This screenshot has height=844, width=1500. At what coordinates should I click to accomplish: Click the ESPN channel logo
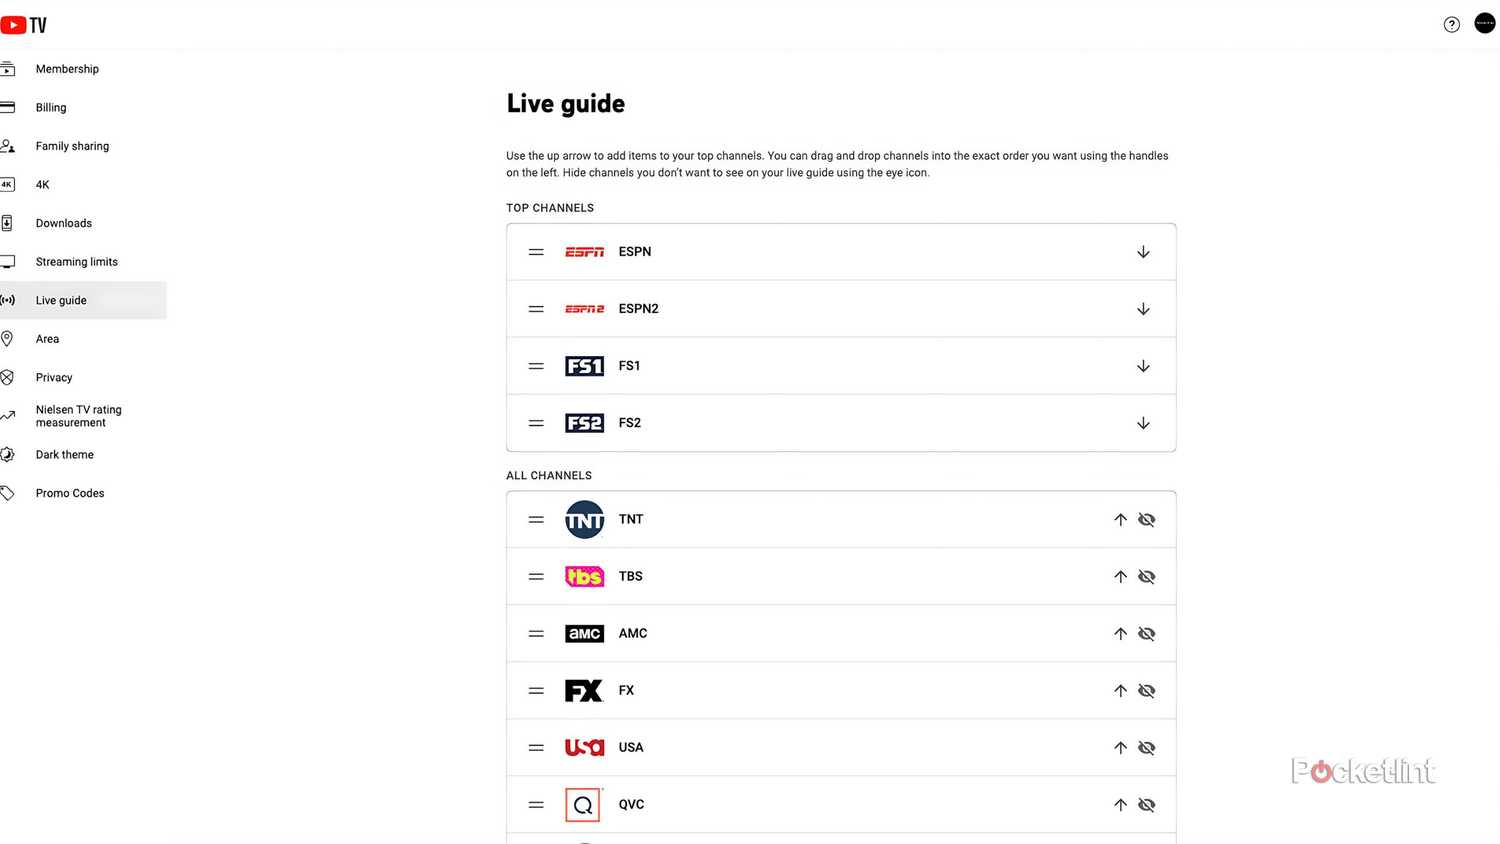pos(584,252)
